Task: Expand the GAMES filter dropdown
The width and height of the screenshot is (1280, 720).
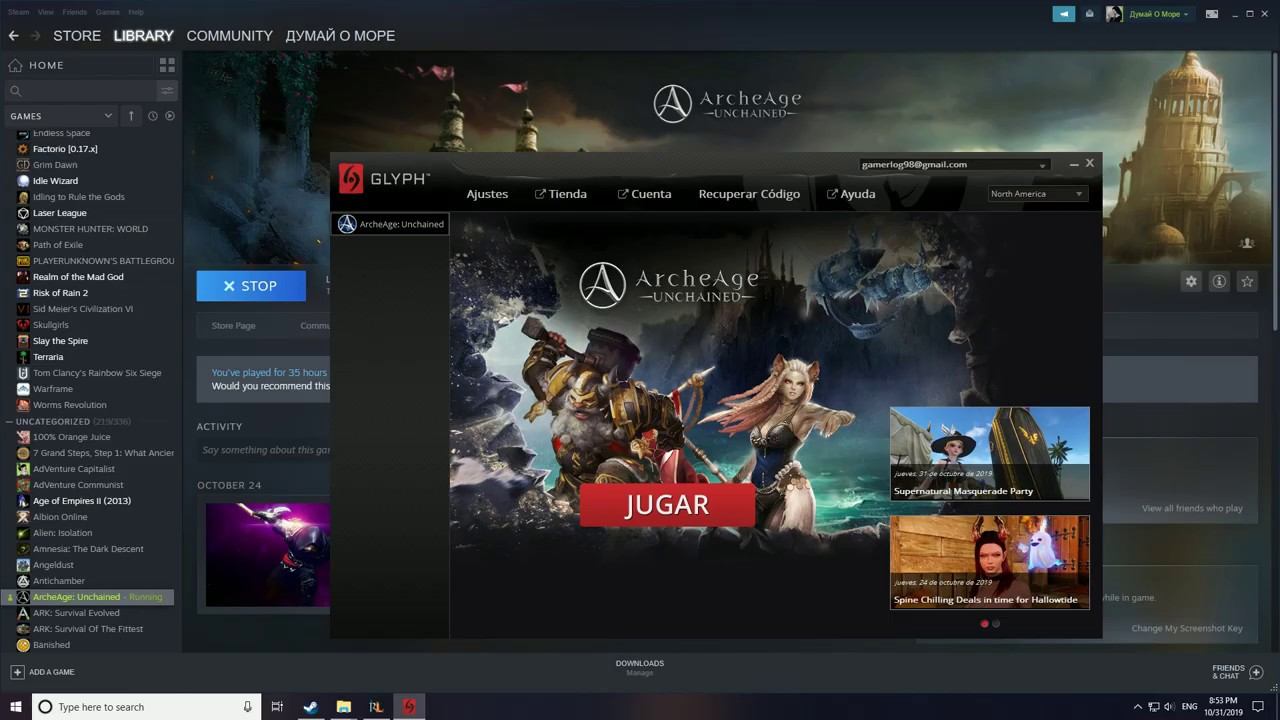Action: click(61, 116)
